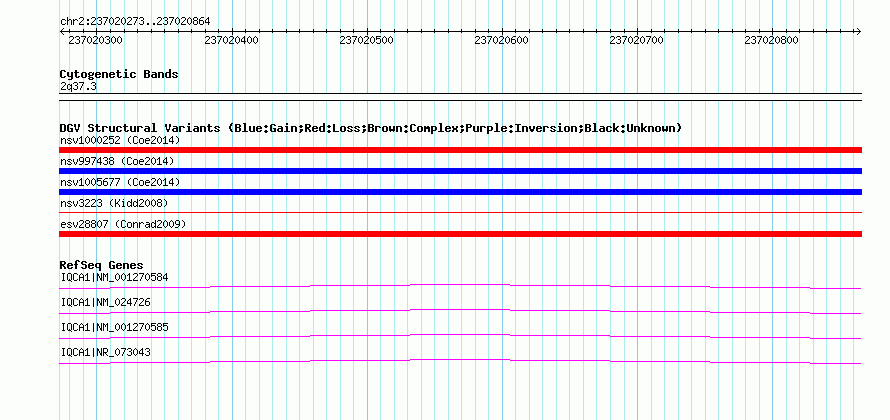
Task: Open transcript label IQCA1|NM_001270584
Action: coord(115,277)
